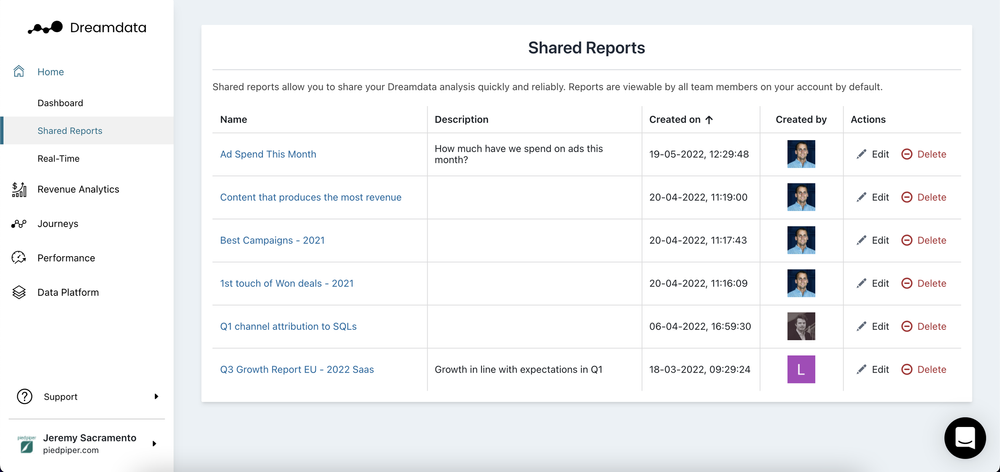Screen dimensions: 1000x472
Task: Expand the Support submenu arrow
Action: point(156,397)
